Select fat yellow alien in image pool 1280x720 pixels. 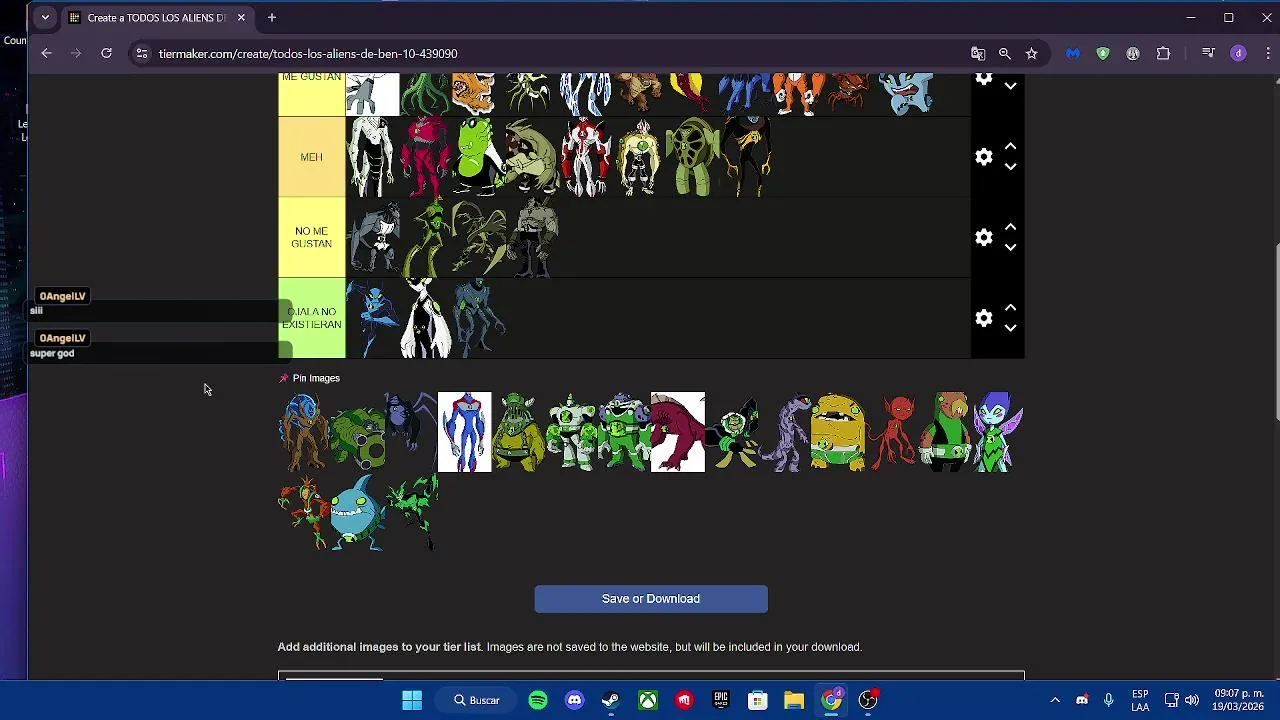coord(837,432)
